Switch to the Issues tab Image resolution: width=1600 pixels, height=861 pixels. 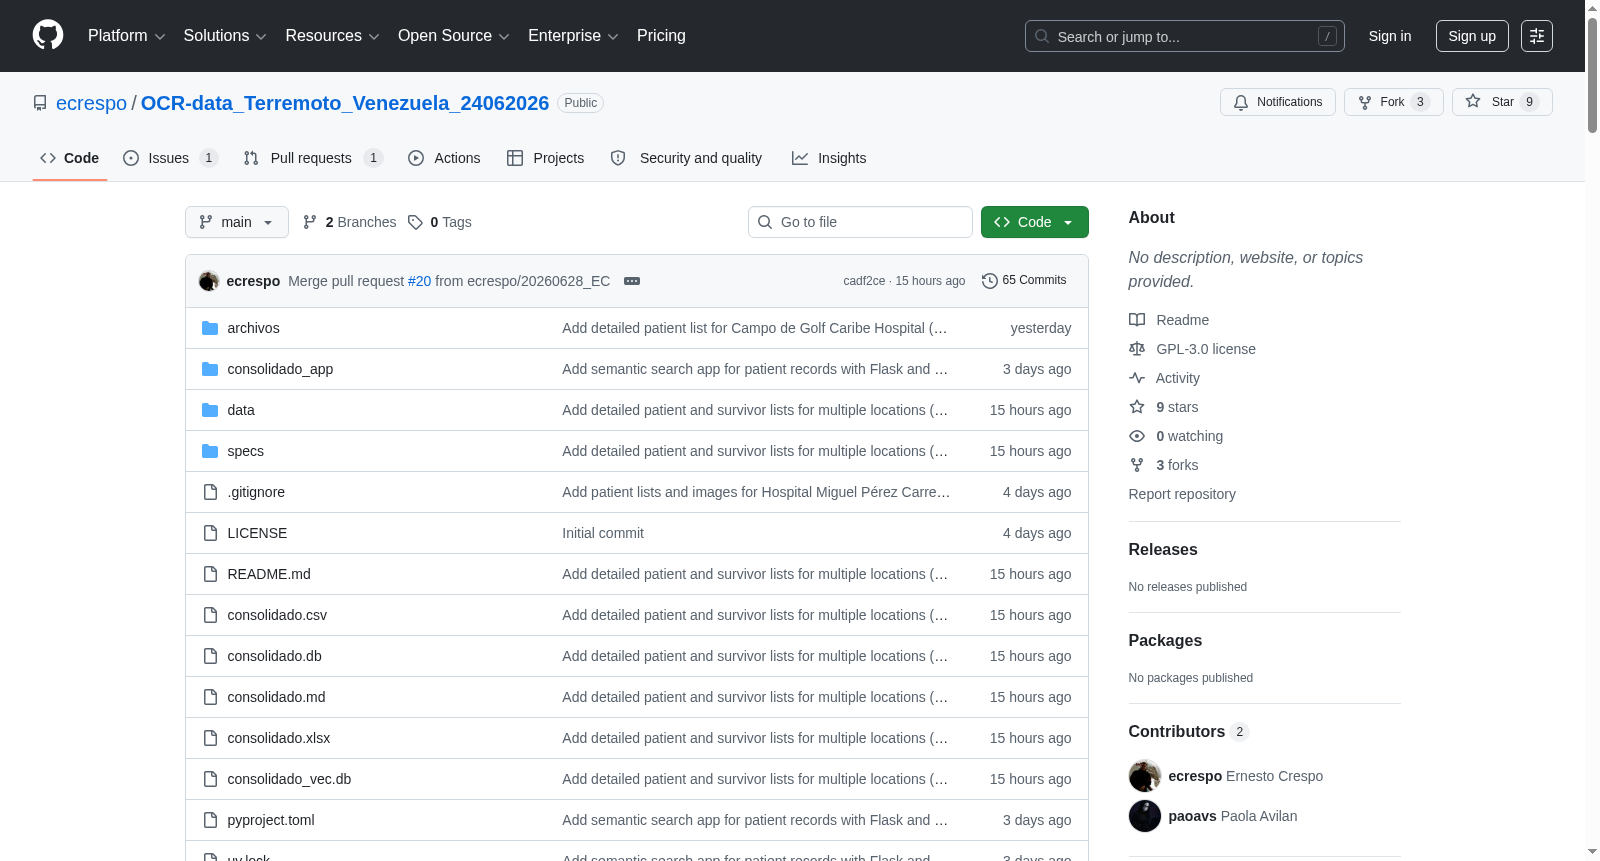pyautogui.click(x=170, y=158)
